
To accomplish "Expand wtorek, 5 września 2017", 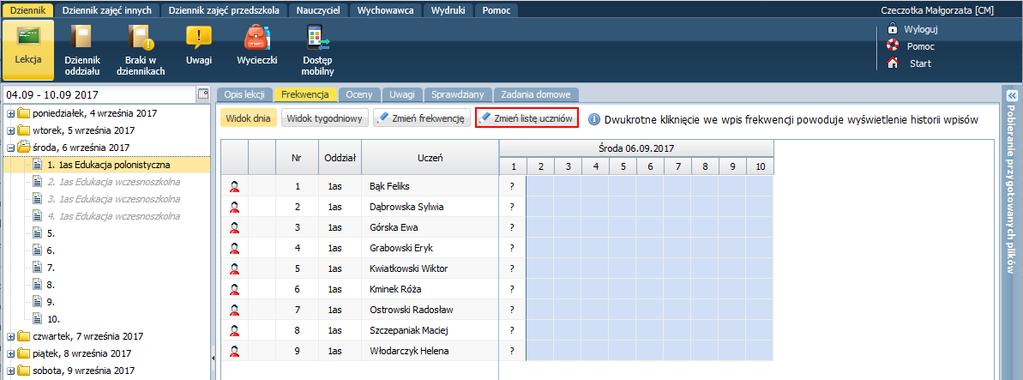I will coord(10,131).
